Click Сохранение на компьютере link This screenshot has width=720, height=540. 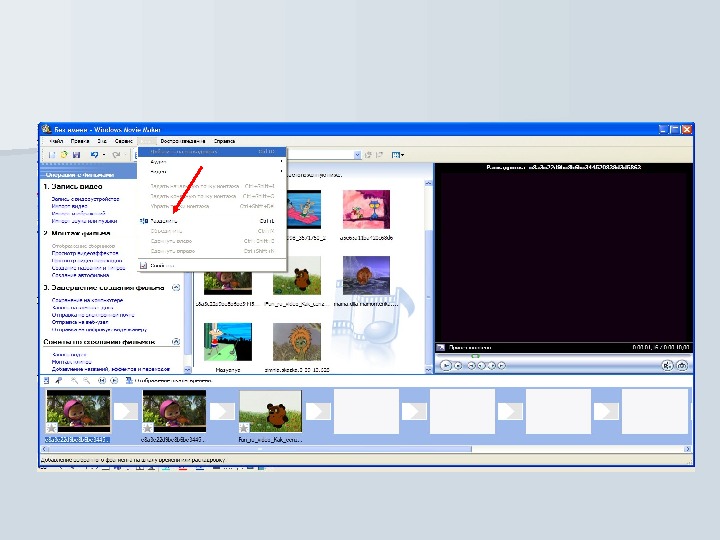tap(87, 300)
